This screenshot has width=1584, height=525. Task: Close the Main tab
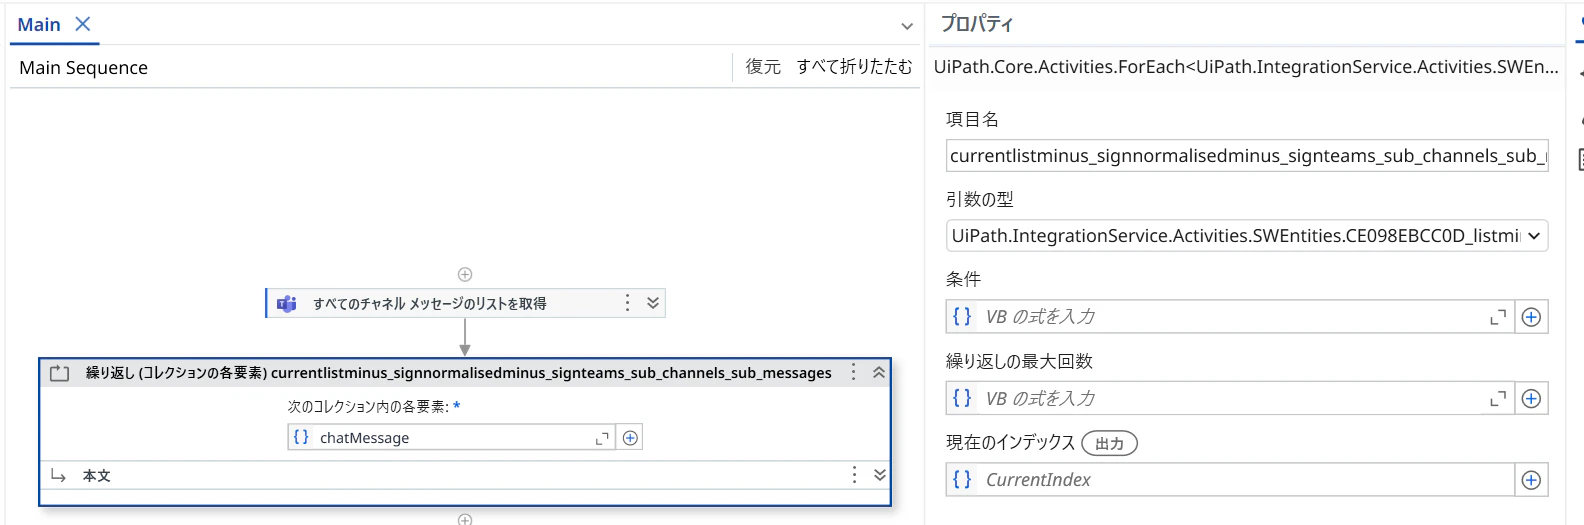pyautogui.click(x=83, y=24)
